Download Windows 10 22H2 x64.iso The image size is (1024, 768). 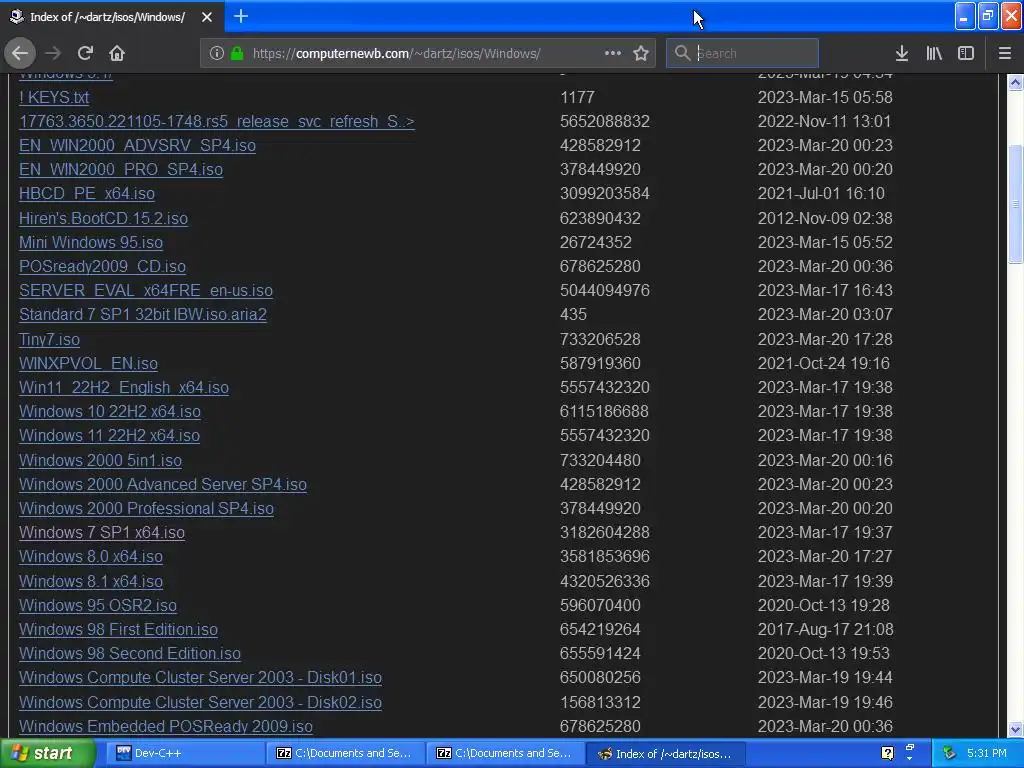110,411
